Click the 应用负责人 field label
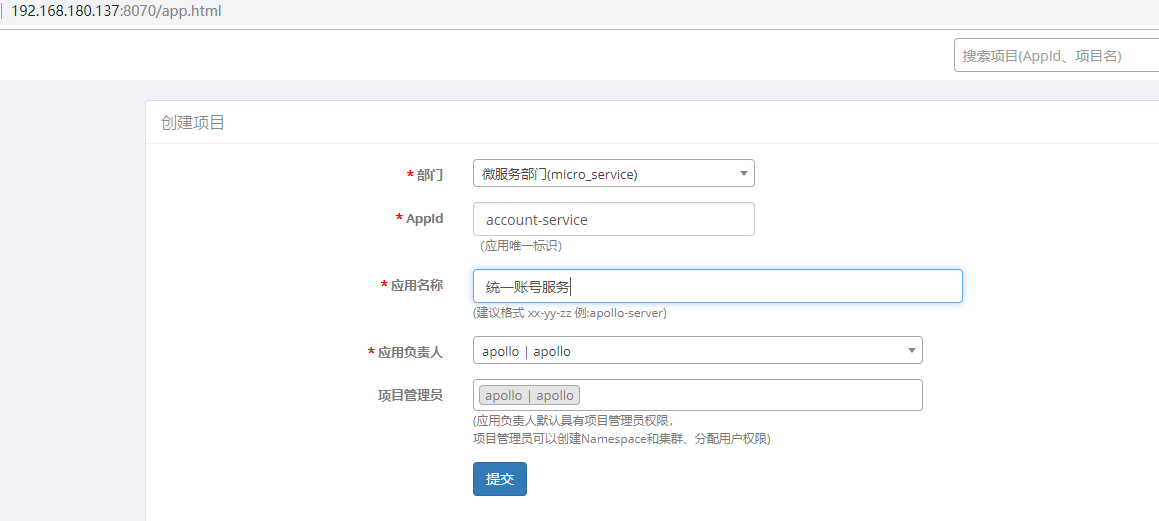 (x=410, y=352)
